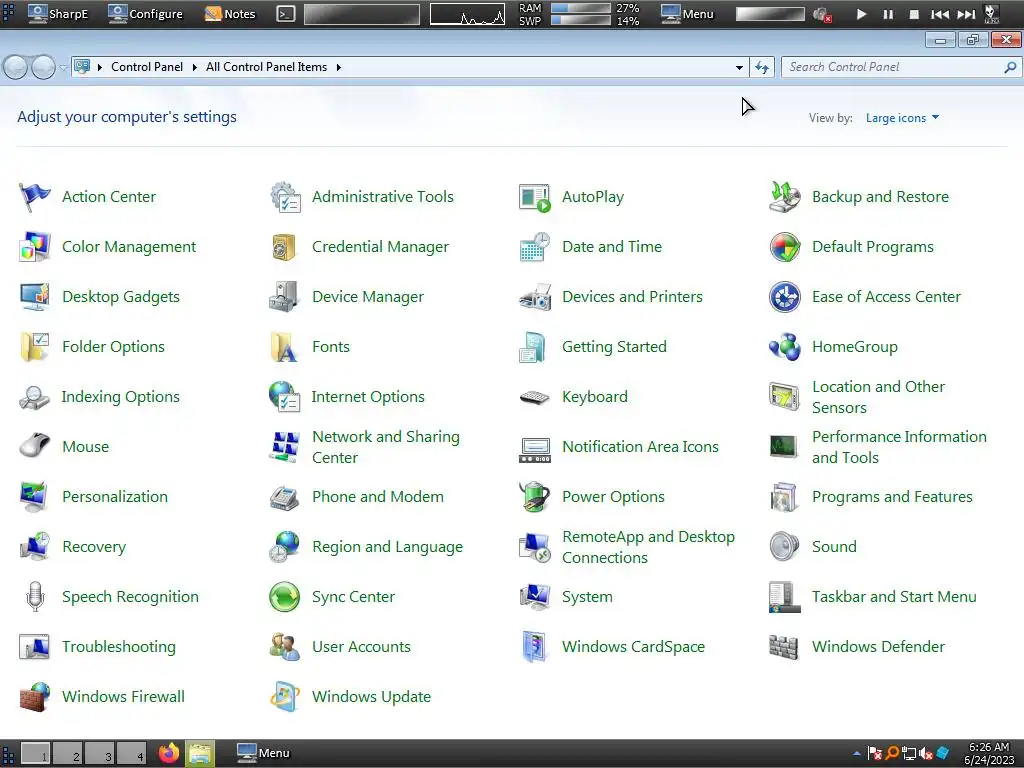The height and width of the screenshot is (768, 1024).
Task: Open the System link
Action: (587, 597)
